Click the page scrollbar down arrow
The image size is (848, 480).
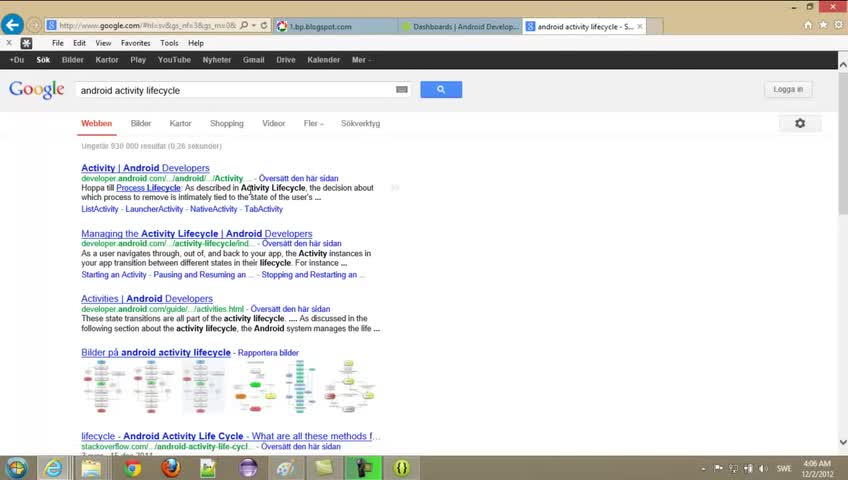tap(843, 442)
